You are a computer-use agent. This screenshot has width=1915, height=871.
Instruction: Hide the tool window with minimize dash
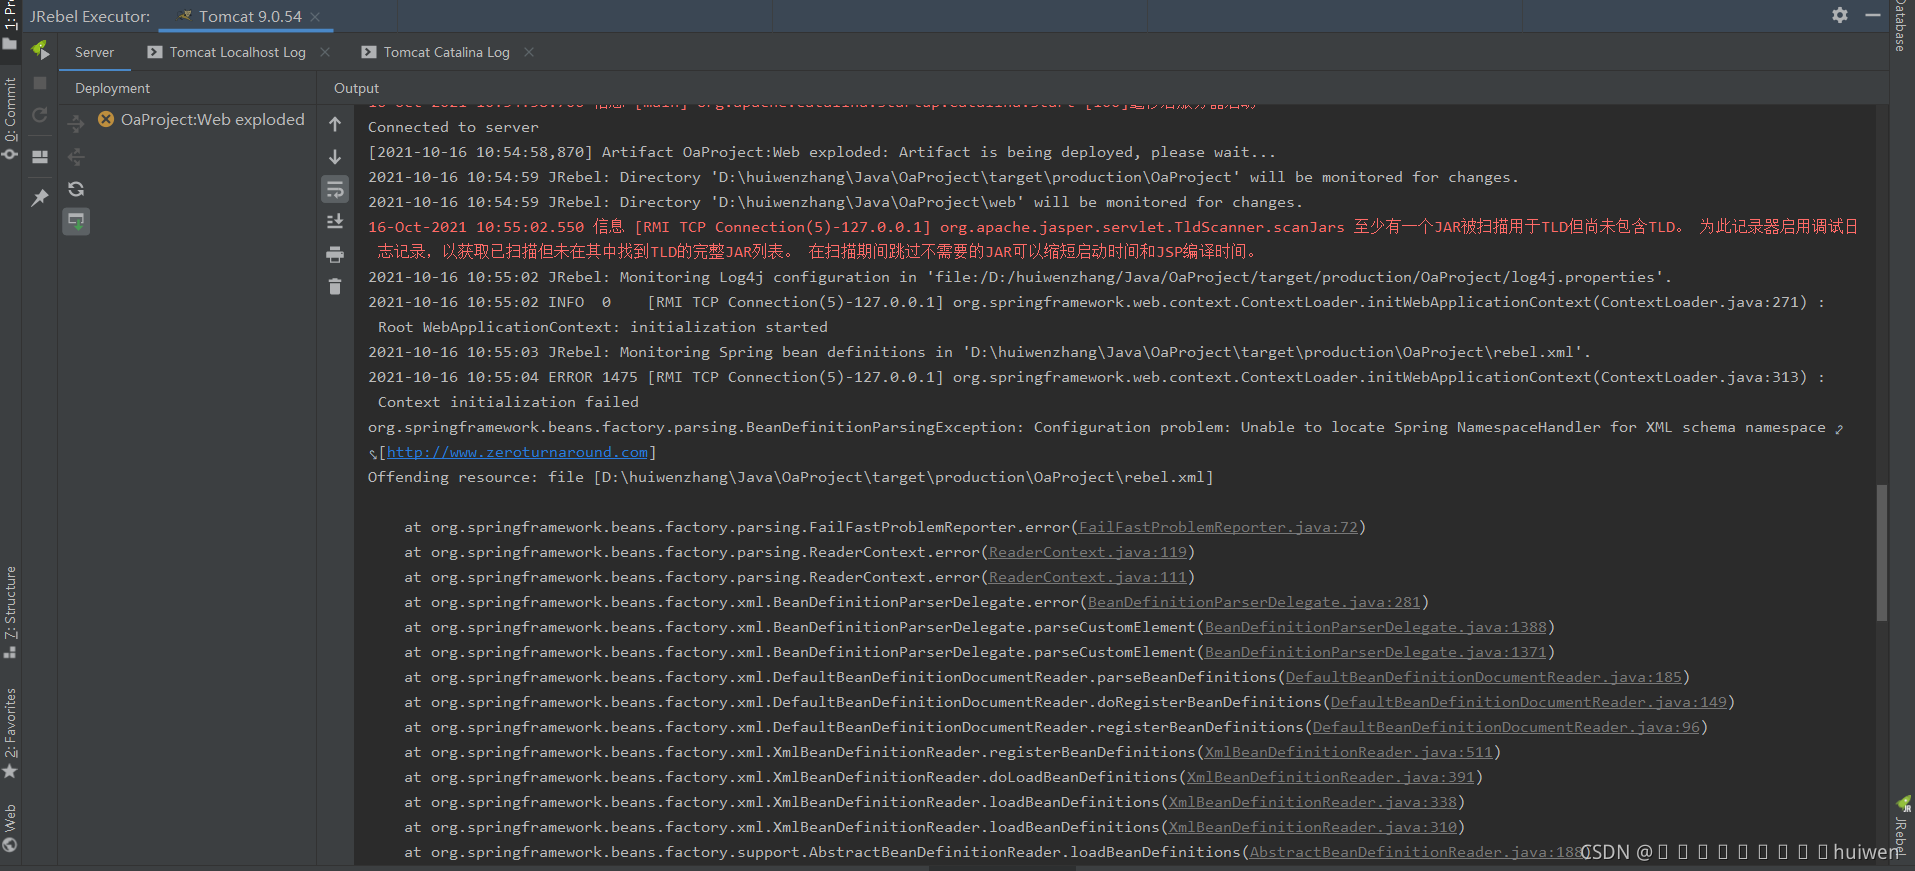pos(1873,15)
